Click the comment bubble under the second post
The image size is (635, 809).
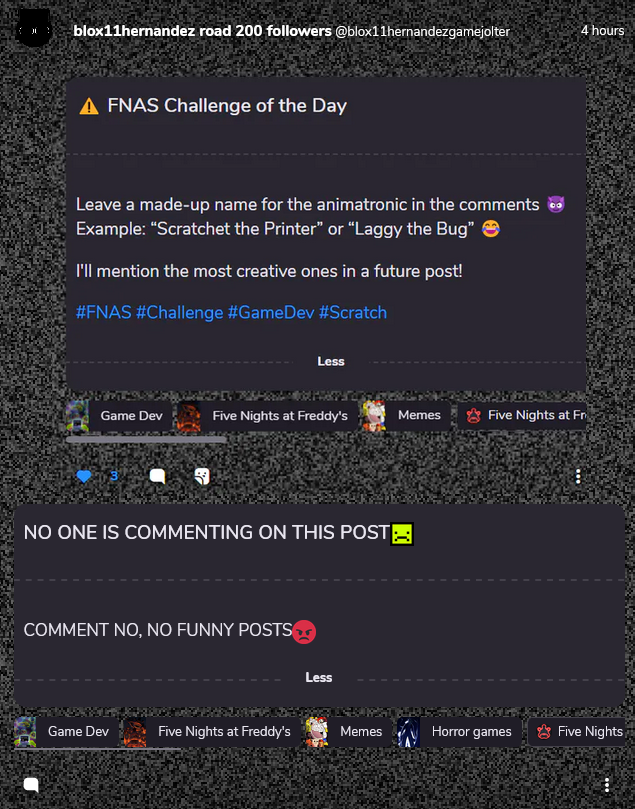point(31,784)
